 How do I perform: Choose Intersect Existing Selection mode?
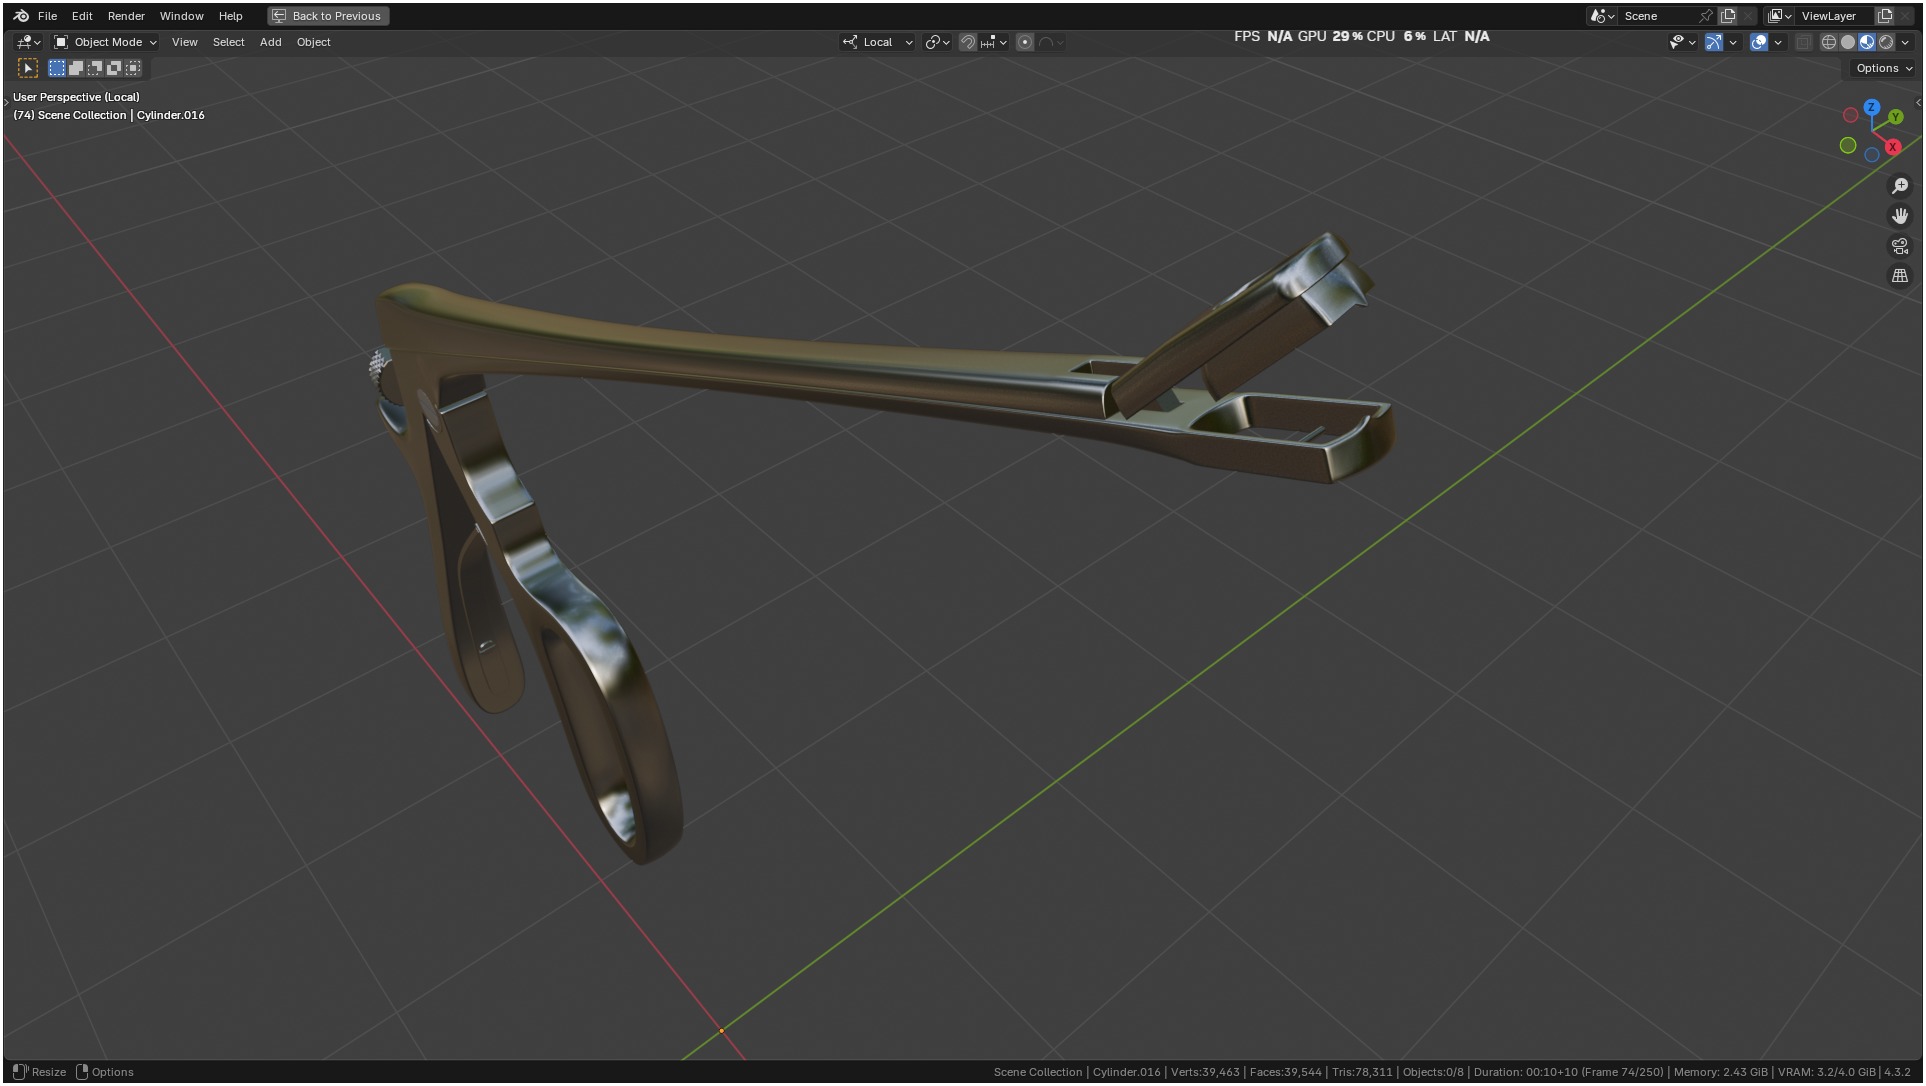133,68
